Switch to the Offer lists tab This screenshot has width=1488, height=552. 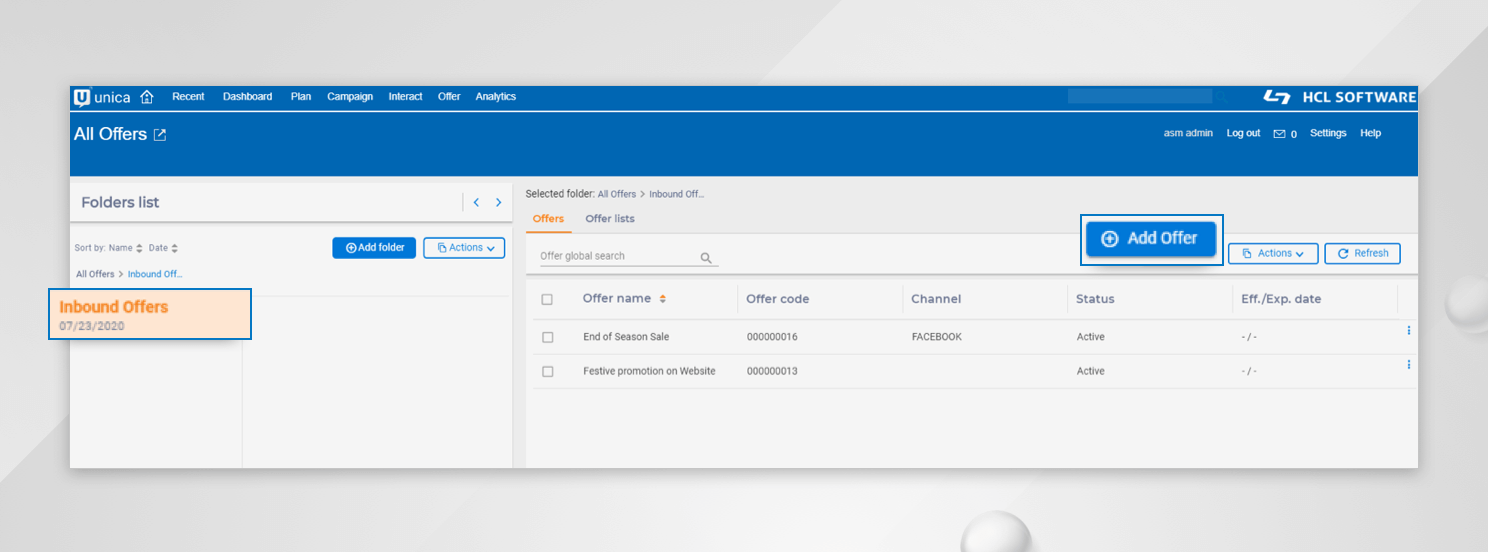coord(610,219)
